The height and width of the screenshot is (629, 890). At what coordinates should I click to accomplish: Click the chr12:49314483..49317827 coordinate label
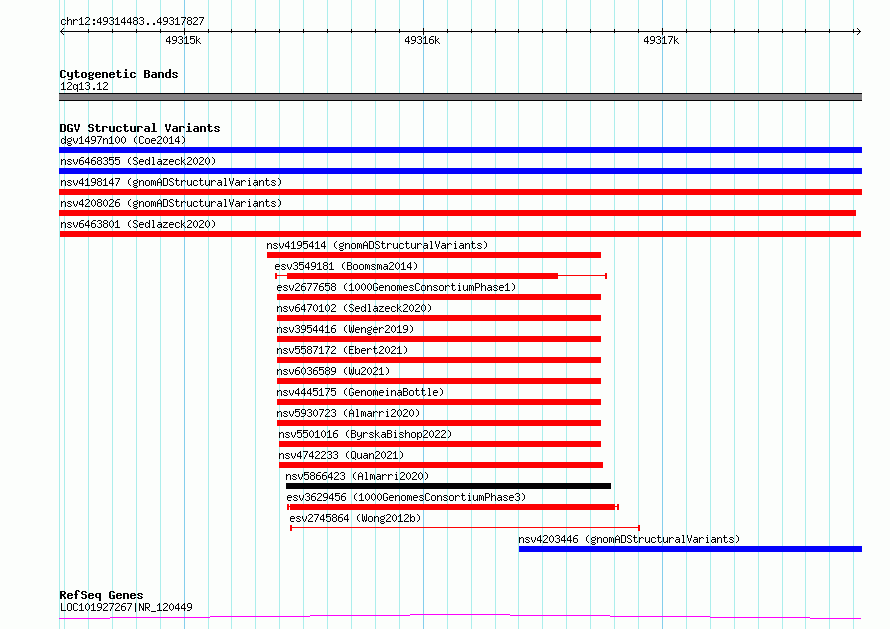(x=132, y=21)
